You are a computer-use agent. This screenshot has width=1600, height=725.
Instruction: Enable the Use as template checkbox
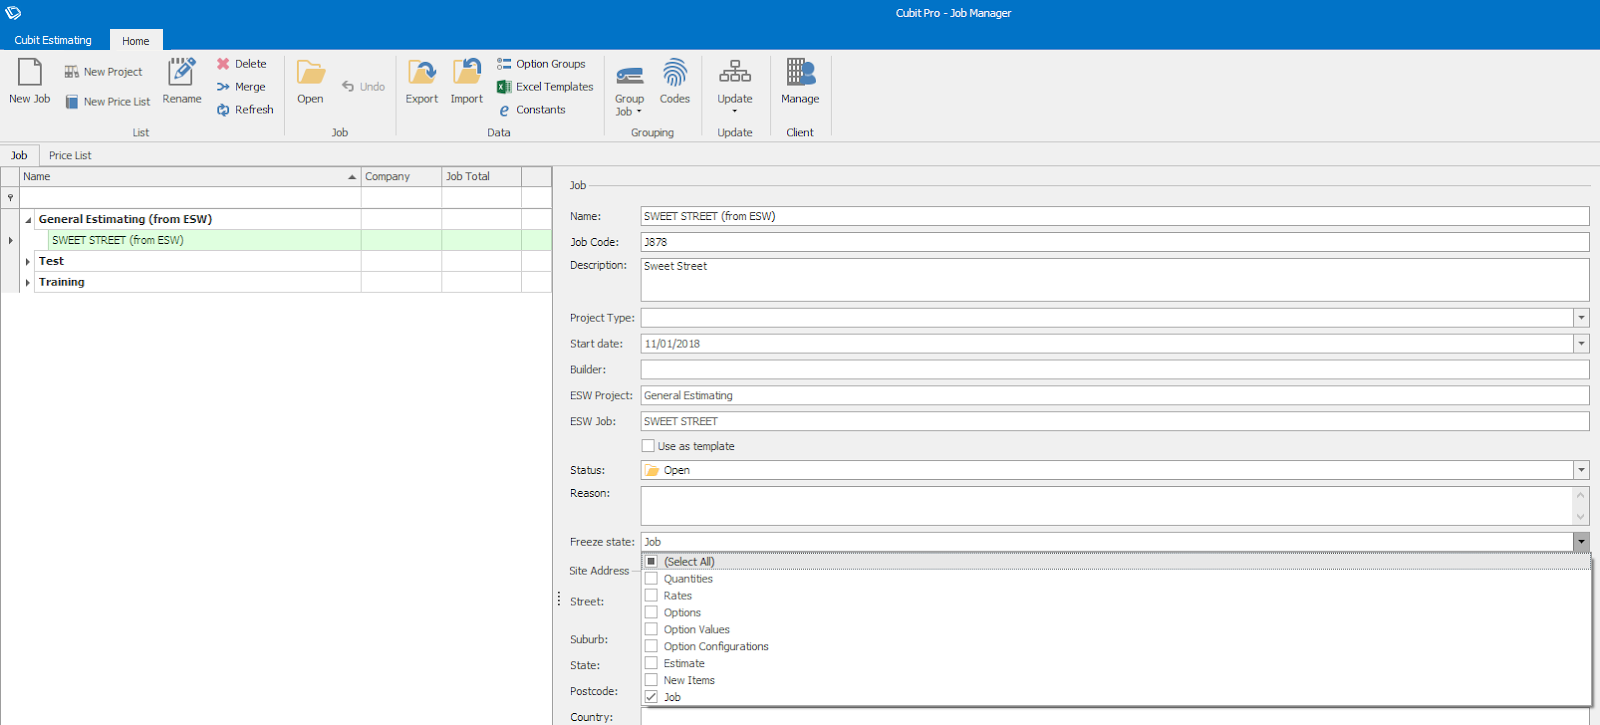click(x=648, y=446)
